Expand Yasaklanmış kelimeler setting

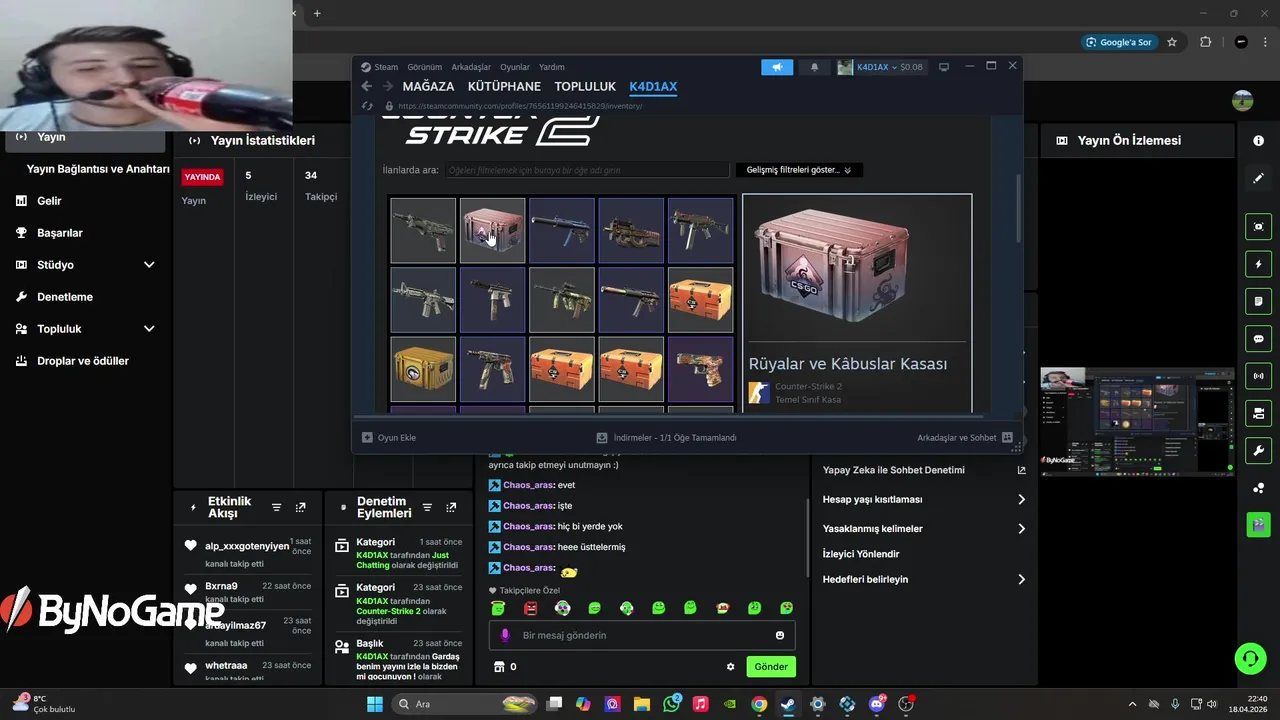pyautogui.click(x=1021, y=529)
